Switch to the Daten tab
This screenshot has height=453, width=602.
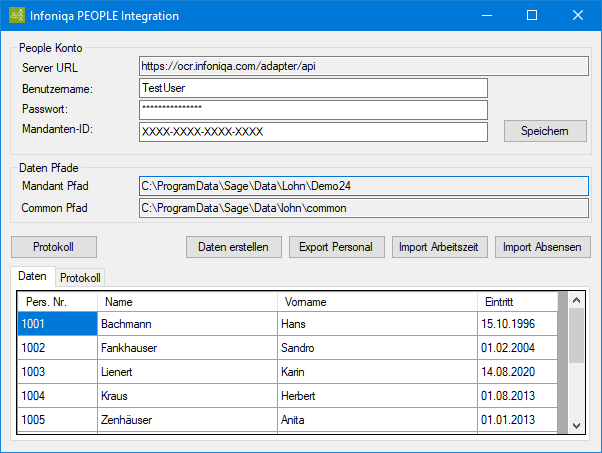33,276
